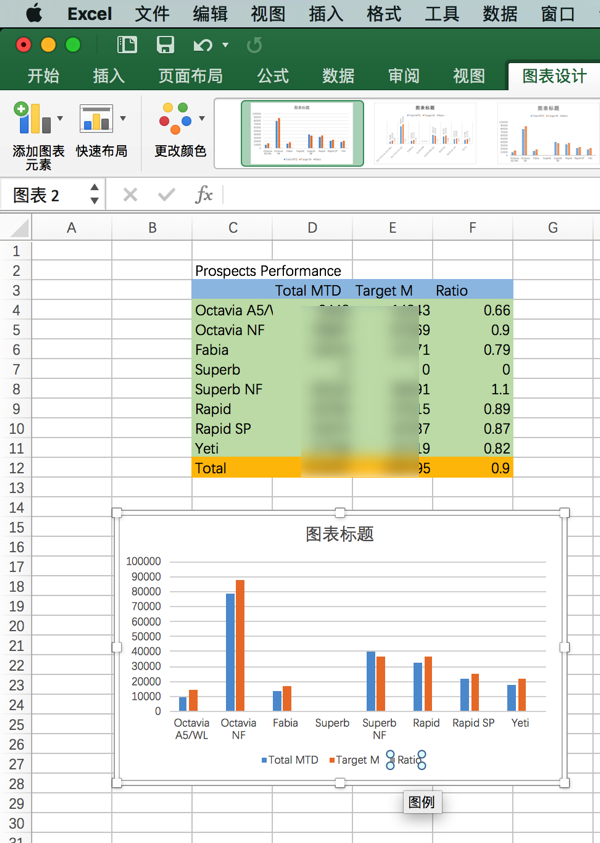Select row 12 header
This screenshot has width=600, height=843.
click(16, 468)
